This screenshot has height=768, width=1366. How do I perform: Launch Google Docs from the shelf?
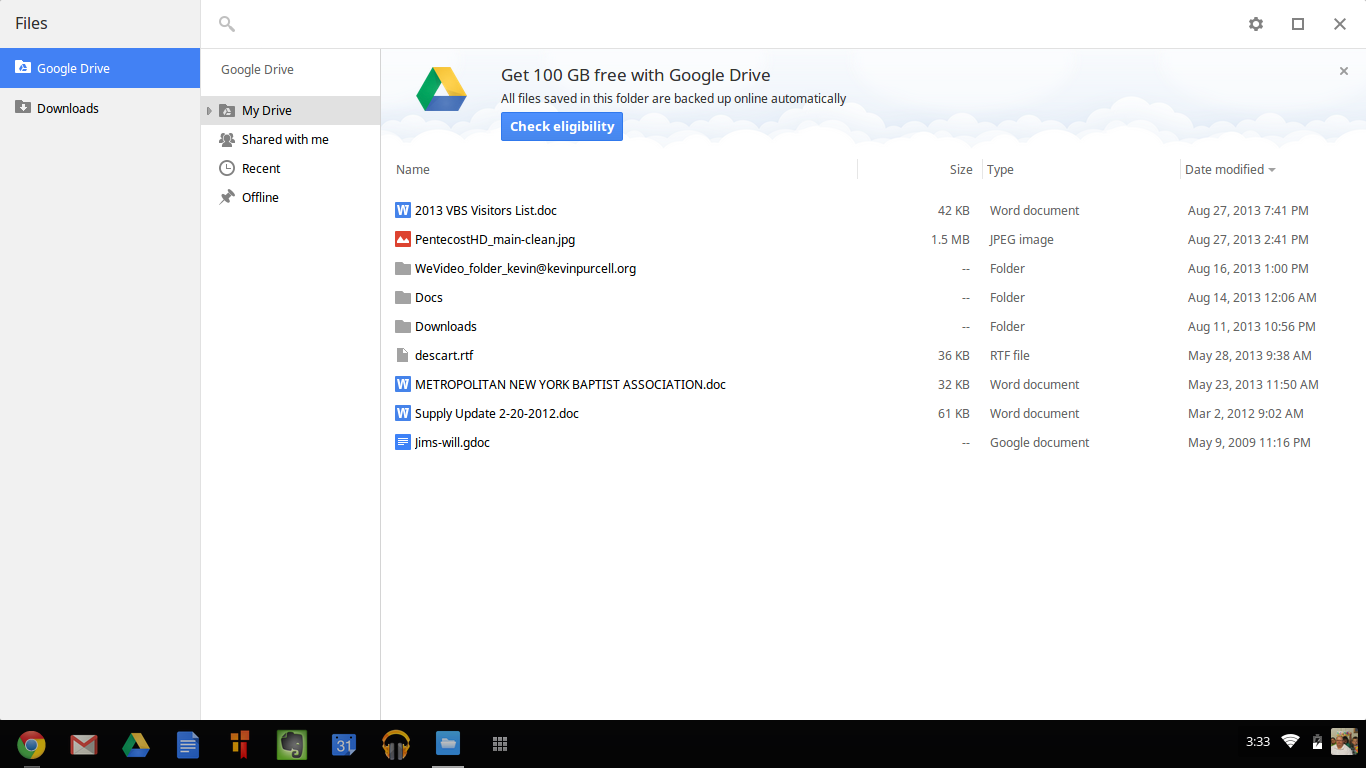[188, 745]
